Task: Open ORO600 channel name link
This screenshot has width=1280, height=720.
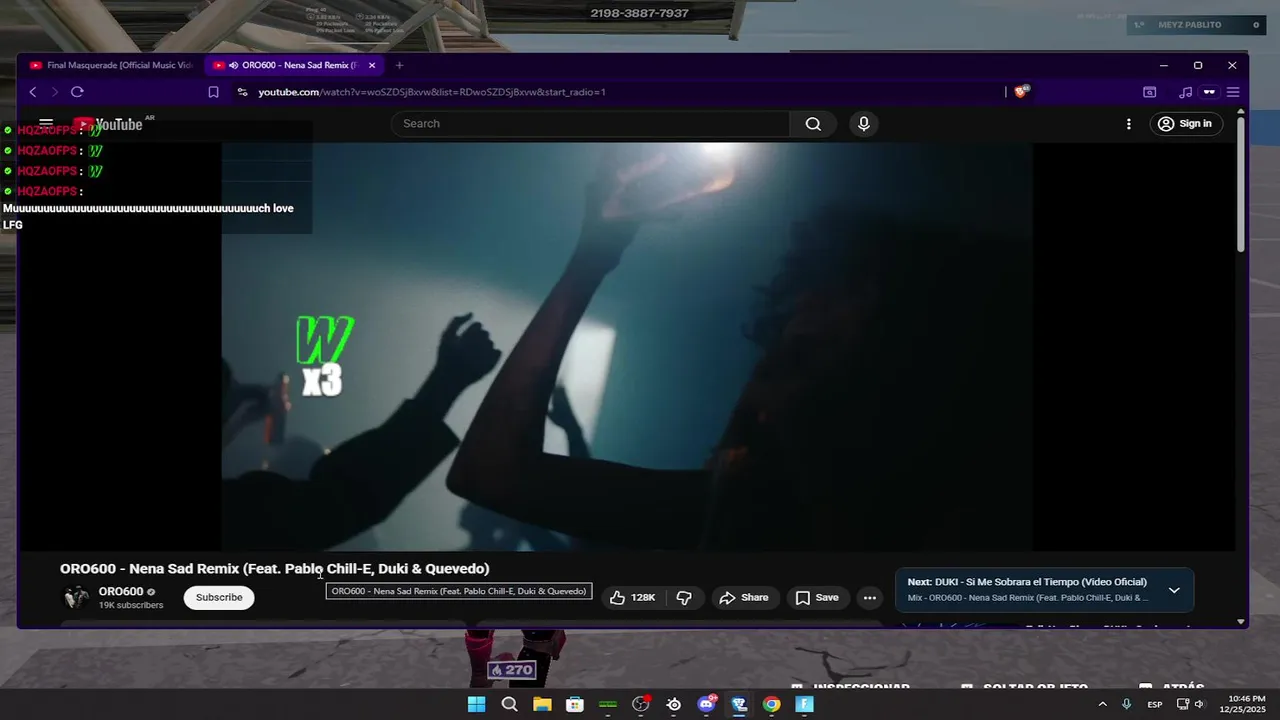Action: coord(121,592)
